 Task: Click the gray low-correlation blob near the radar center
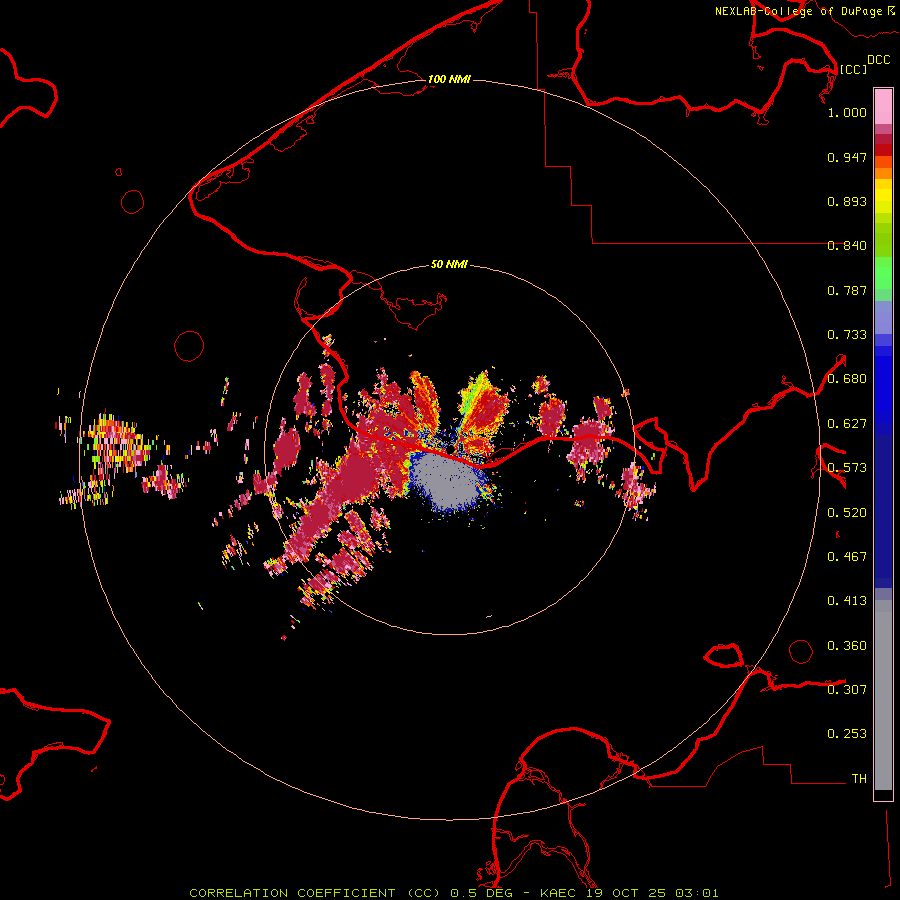pos(449,479)
